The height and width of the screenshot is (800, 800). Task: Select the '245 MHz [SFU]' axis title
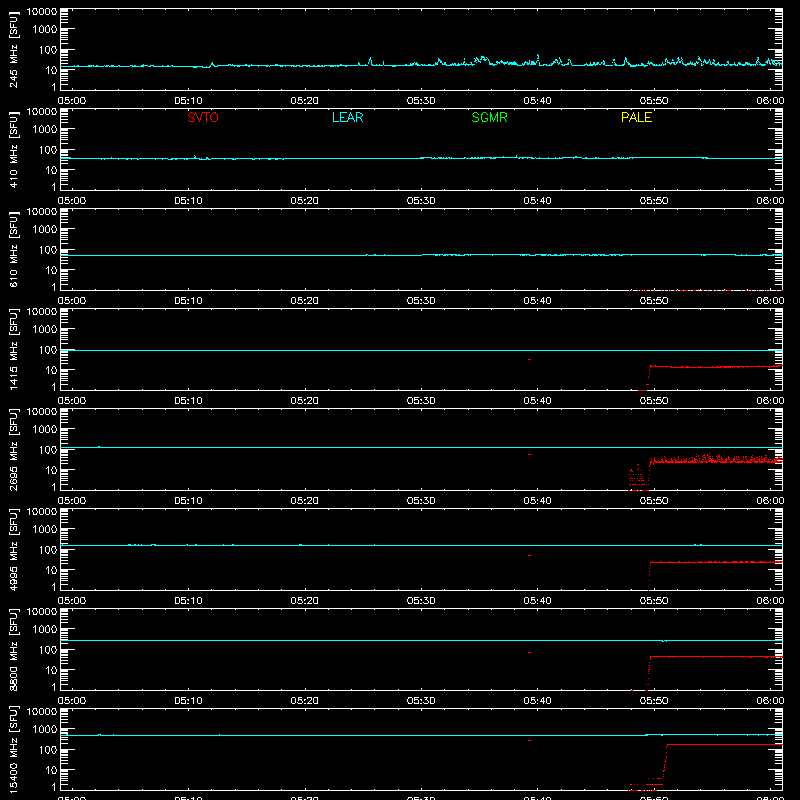[x=14, y=49]
